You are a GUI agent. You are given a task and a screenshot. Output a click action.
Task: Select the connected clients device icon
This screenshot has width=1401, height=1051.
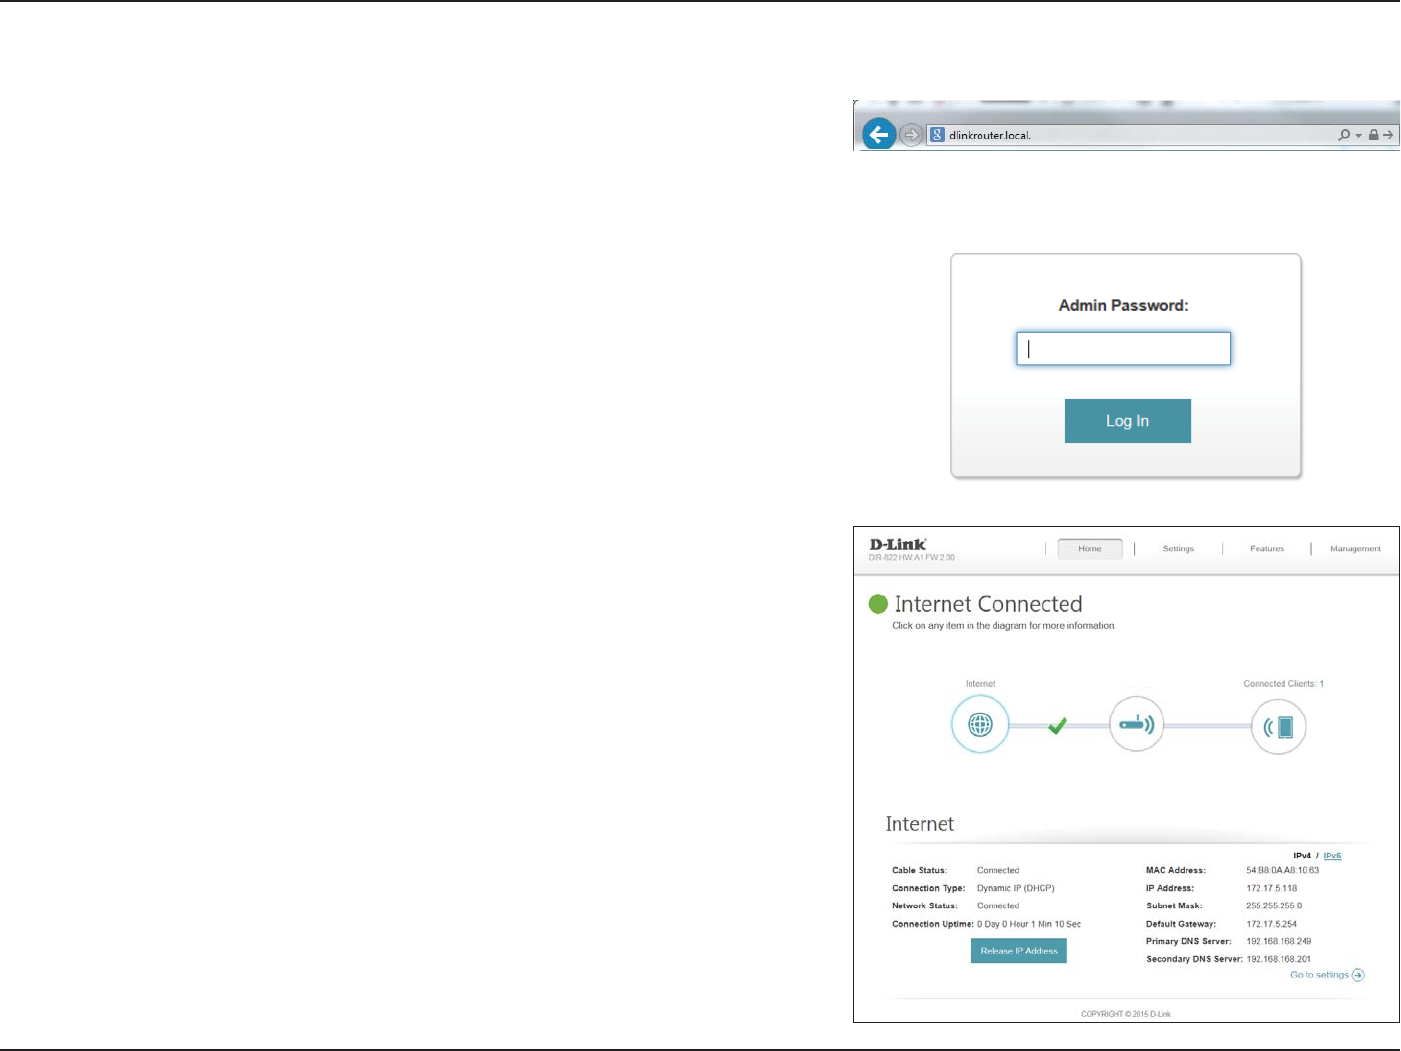1279,726
